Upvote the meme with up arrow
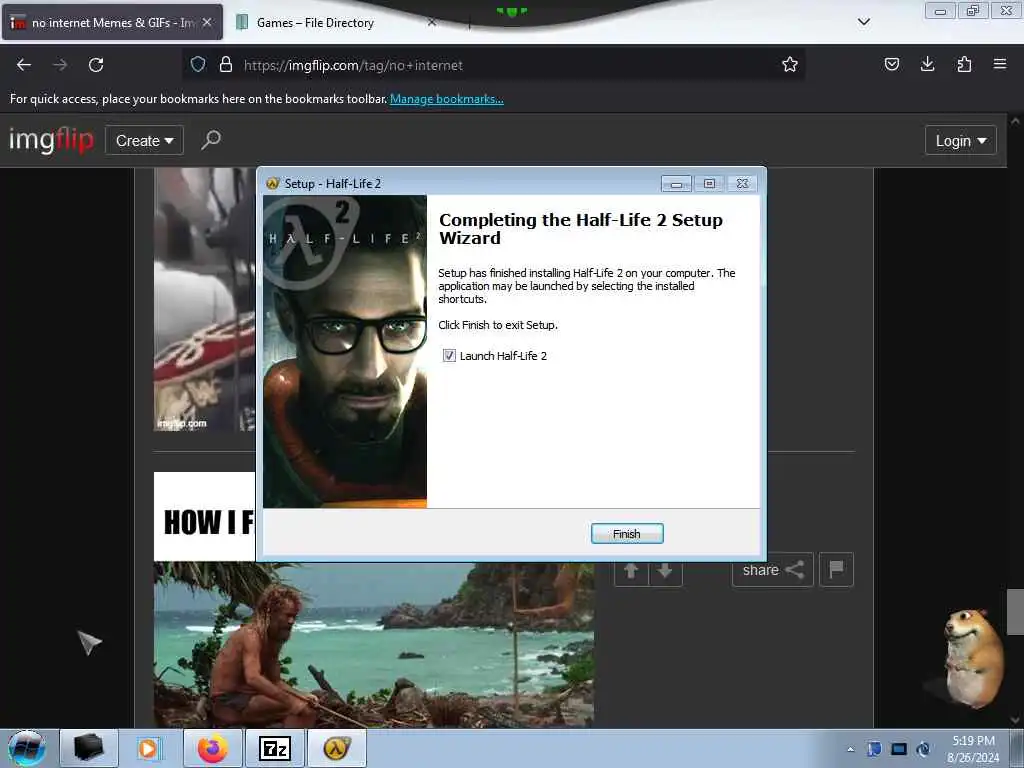The width and height of the screenshot is (1024, 768). [631, 571]
